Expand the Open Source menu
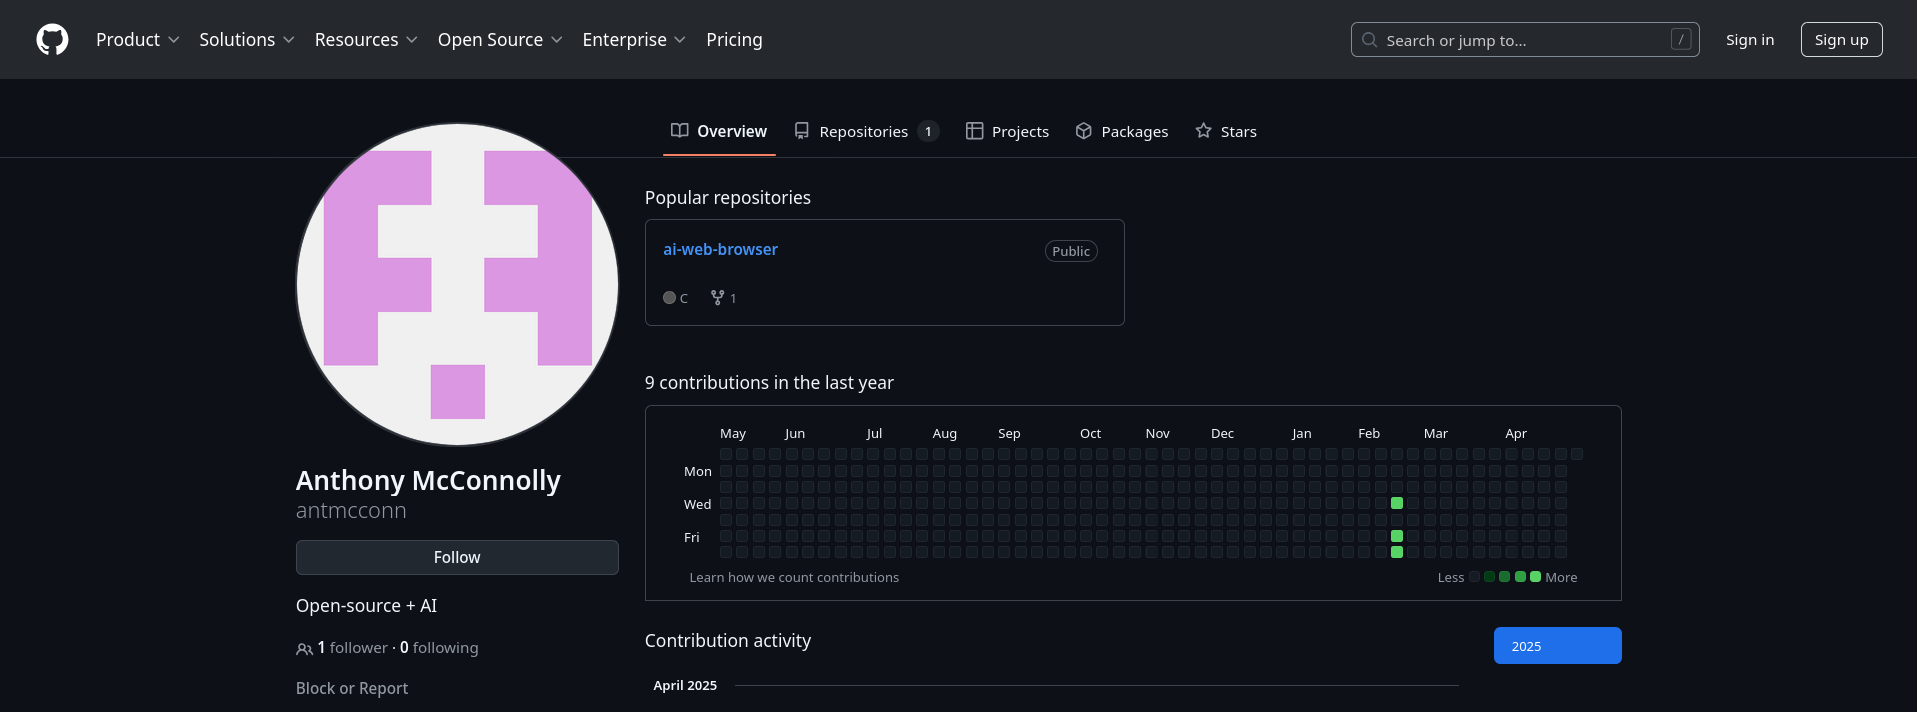The image size is (1917, 712). pos(499,40)
